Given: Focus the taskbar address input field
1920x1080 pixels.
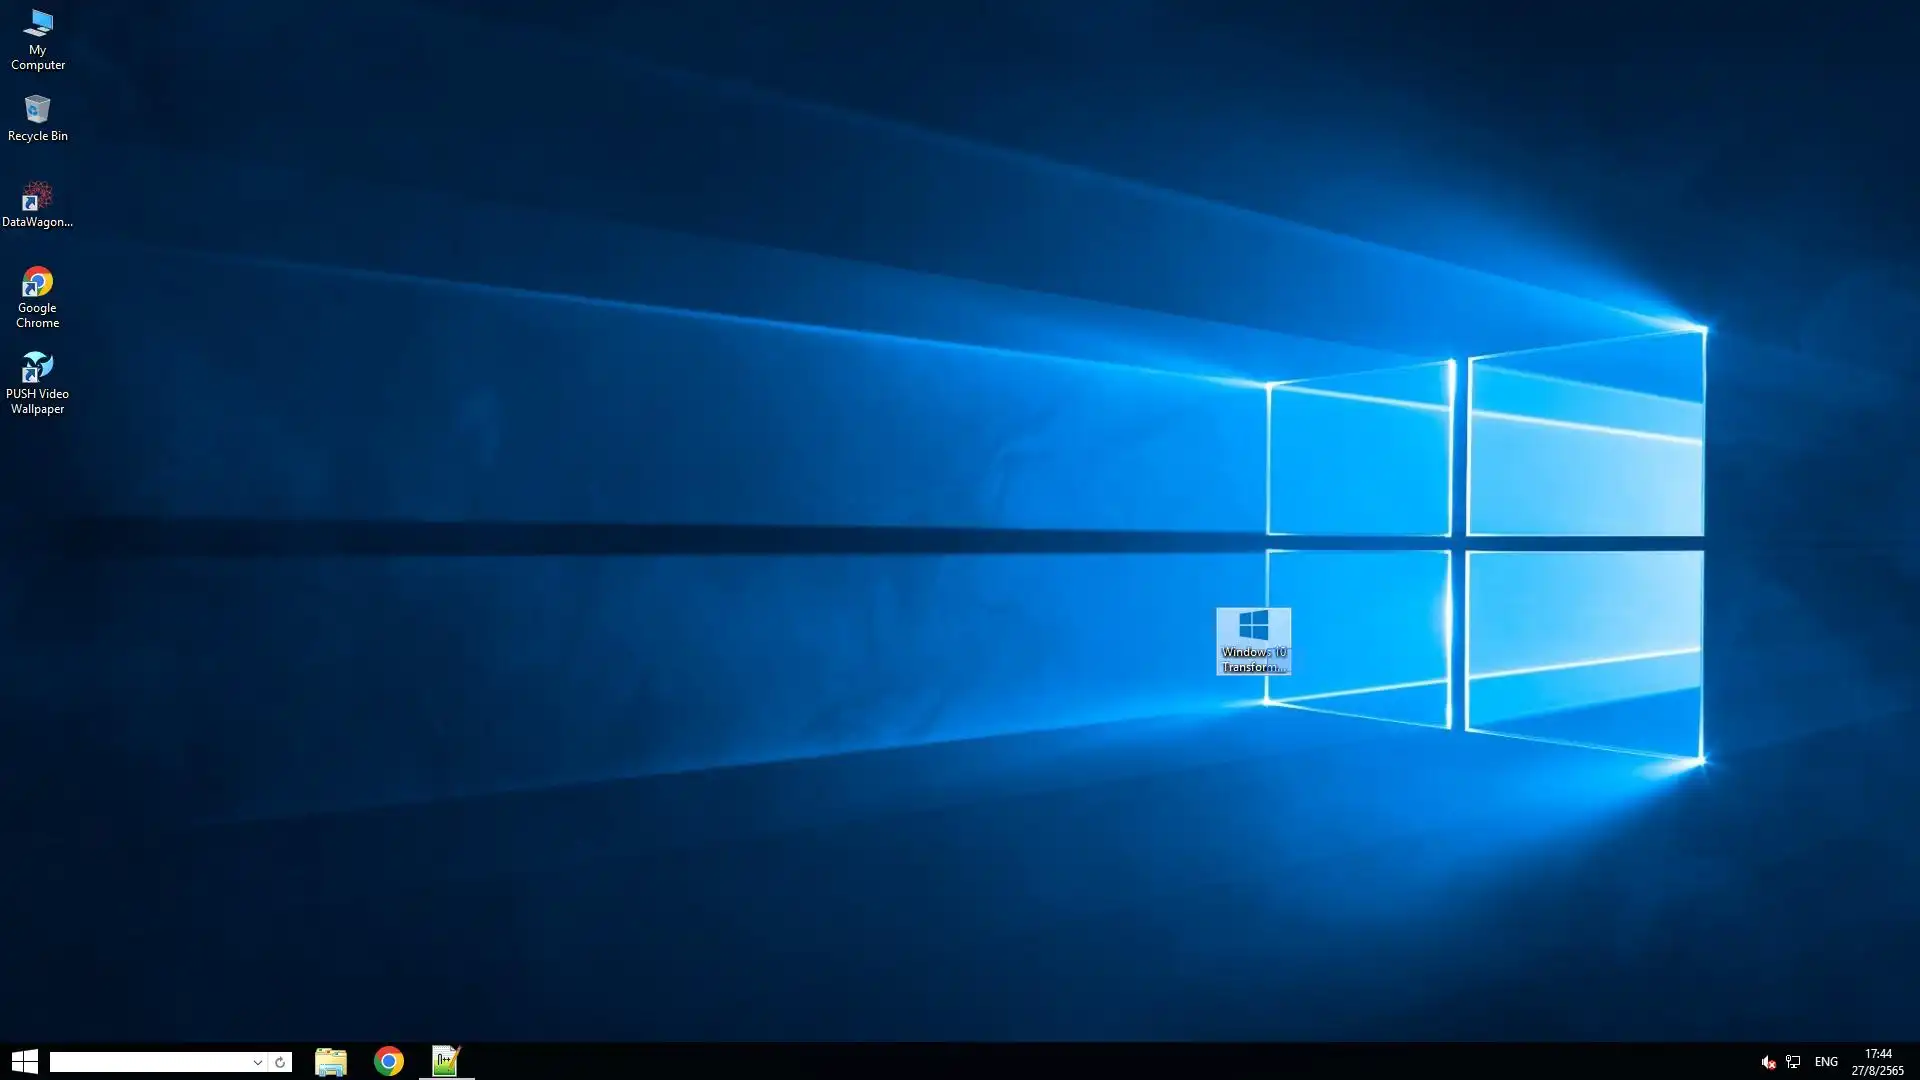Looking at the screenshot, I should click(148, 1062).
